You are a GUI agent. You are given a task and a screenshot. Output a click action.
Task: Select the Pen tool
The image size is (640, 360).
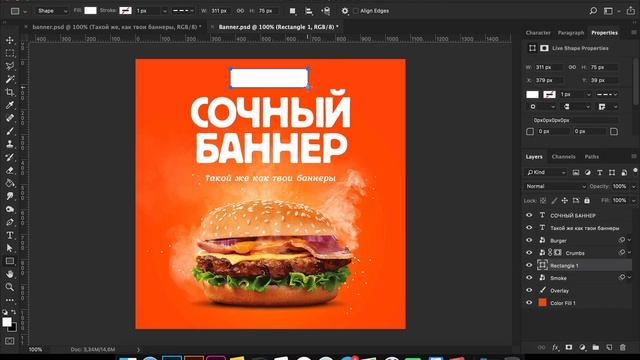(x=10, y=222)
